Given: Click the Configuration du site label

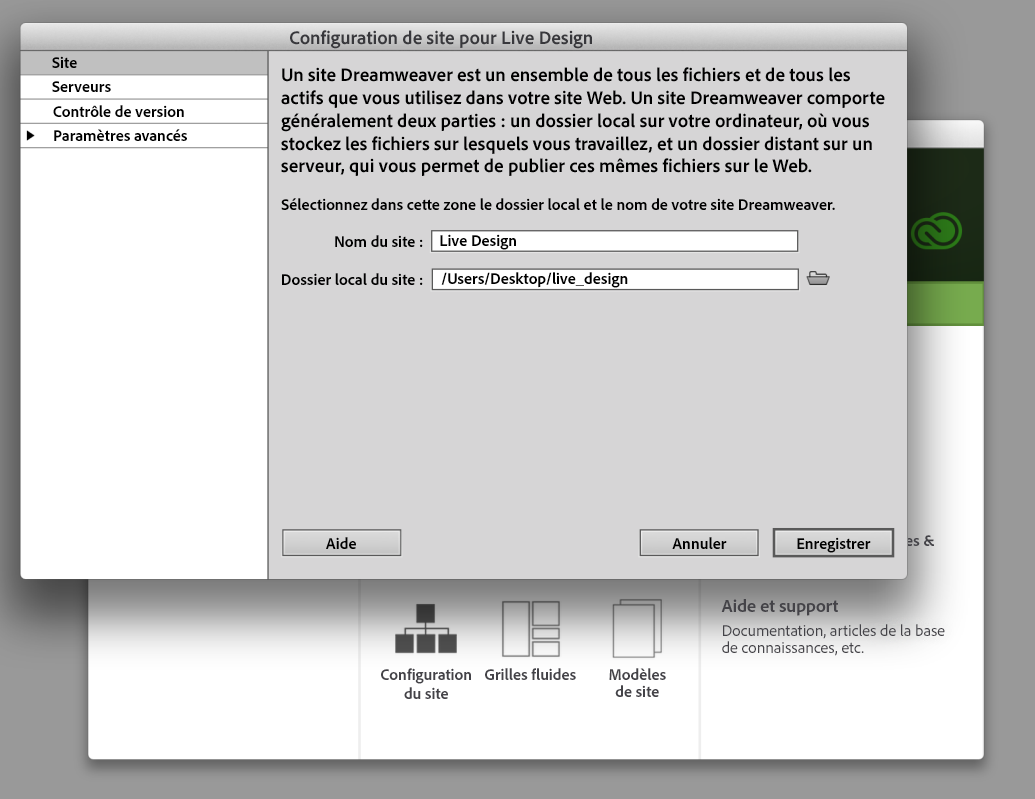Looking at the screenshot, I should [x=426, y=684].
